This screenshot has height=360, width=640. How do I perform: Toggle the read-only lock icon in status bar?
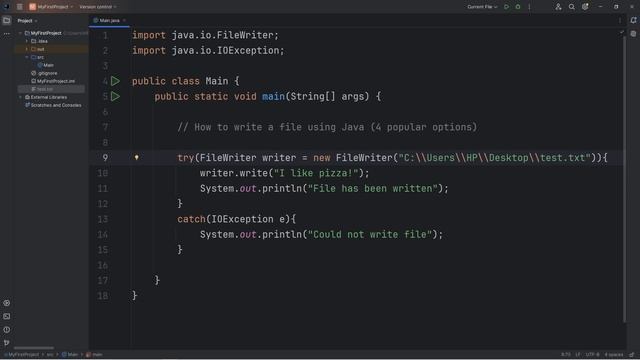[x=632, y=355]
